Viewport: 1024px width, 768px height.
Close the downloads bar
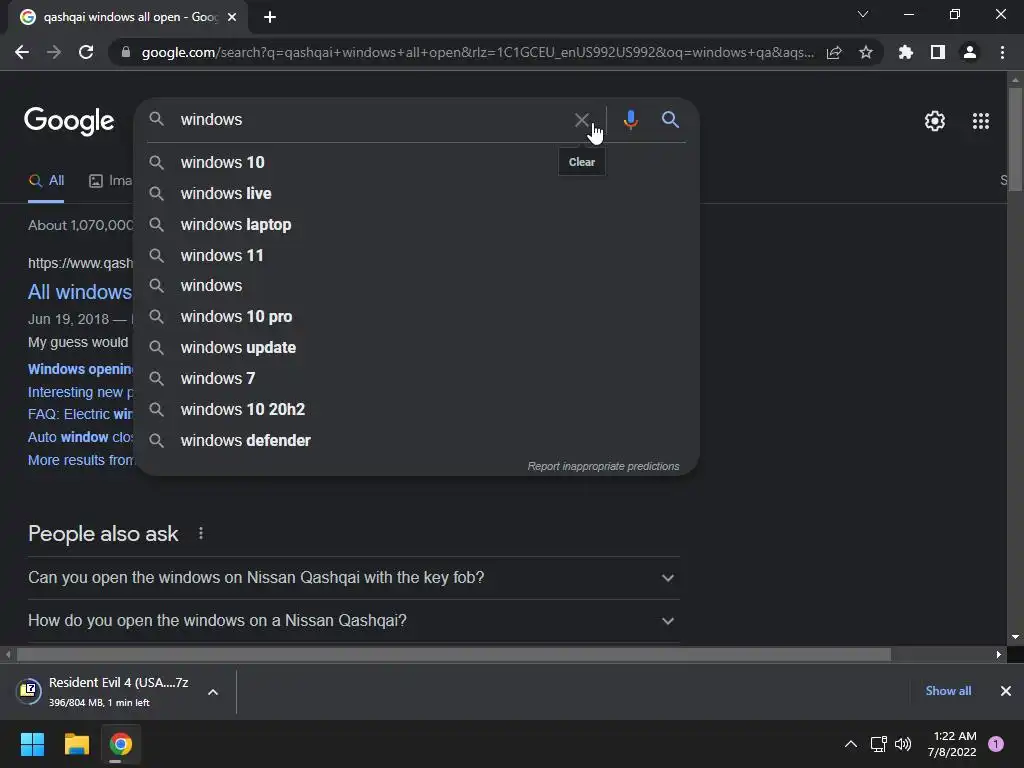tap(1005, 691)
